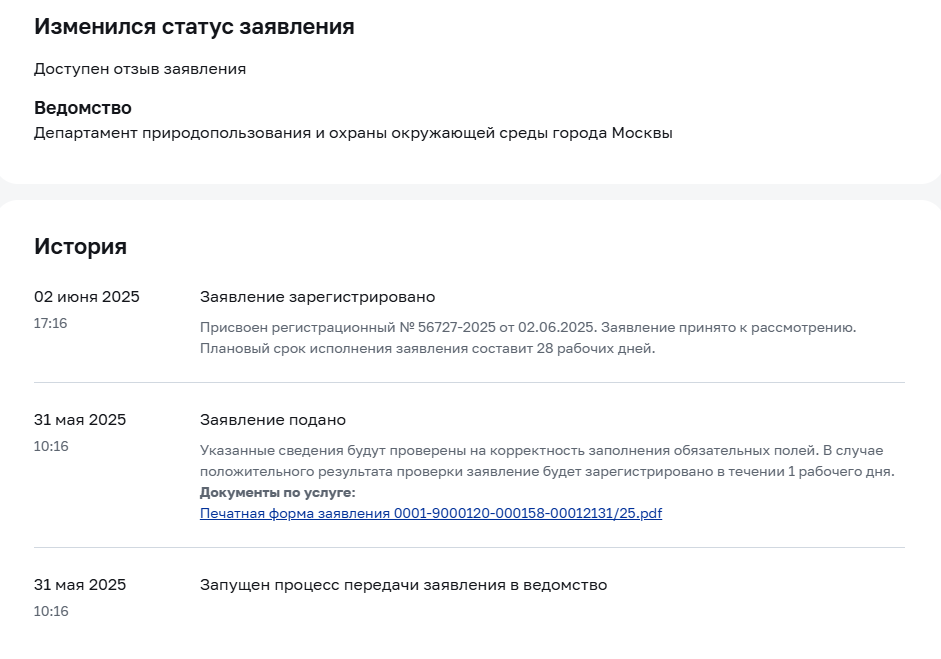Viewport: 941px width, 659px height.
Task: Select the 'Запущен процесс передачи заявления в ведомство' entry
Action: [403, 585]
